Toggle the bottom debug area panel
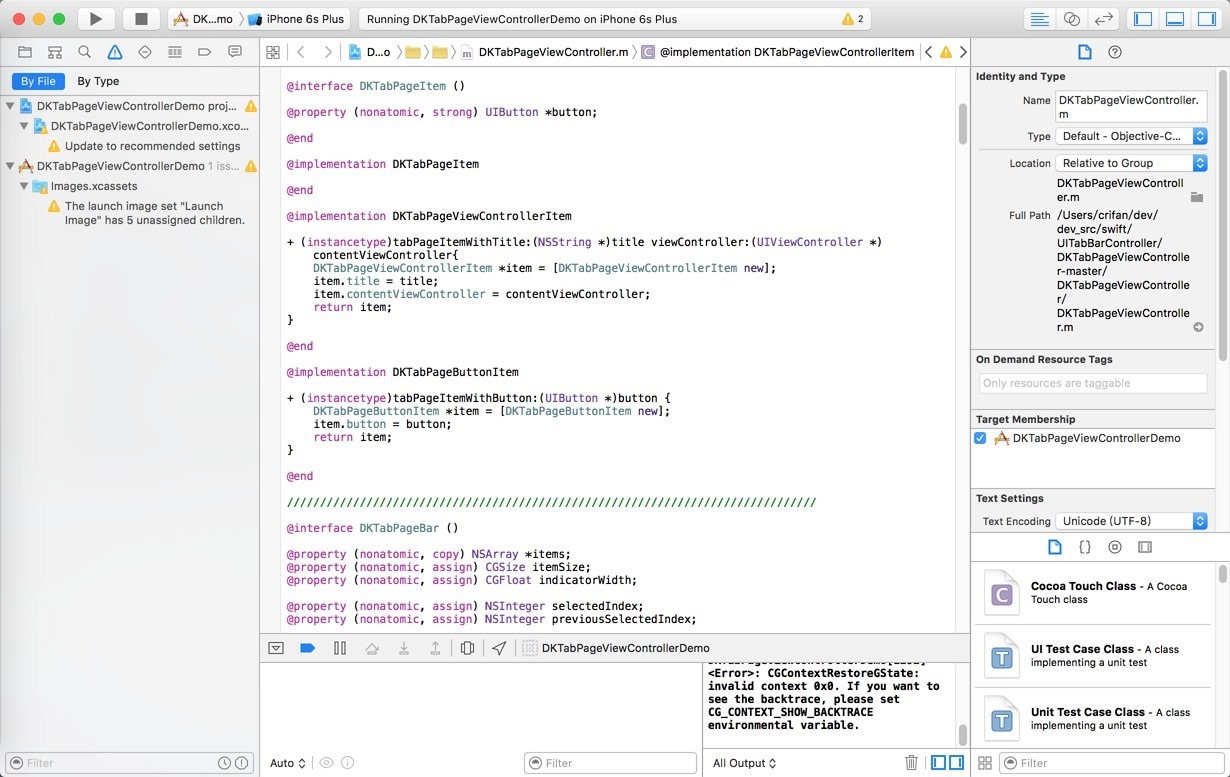 click(1175, 19)
